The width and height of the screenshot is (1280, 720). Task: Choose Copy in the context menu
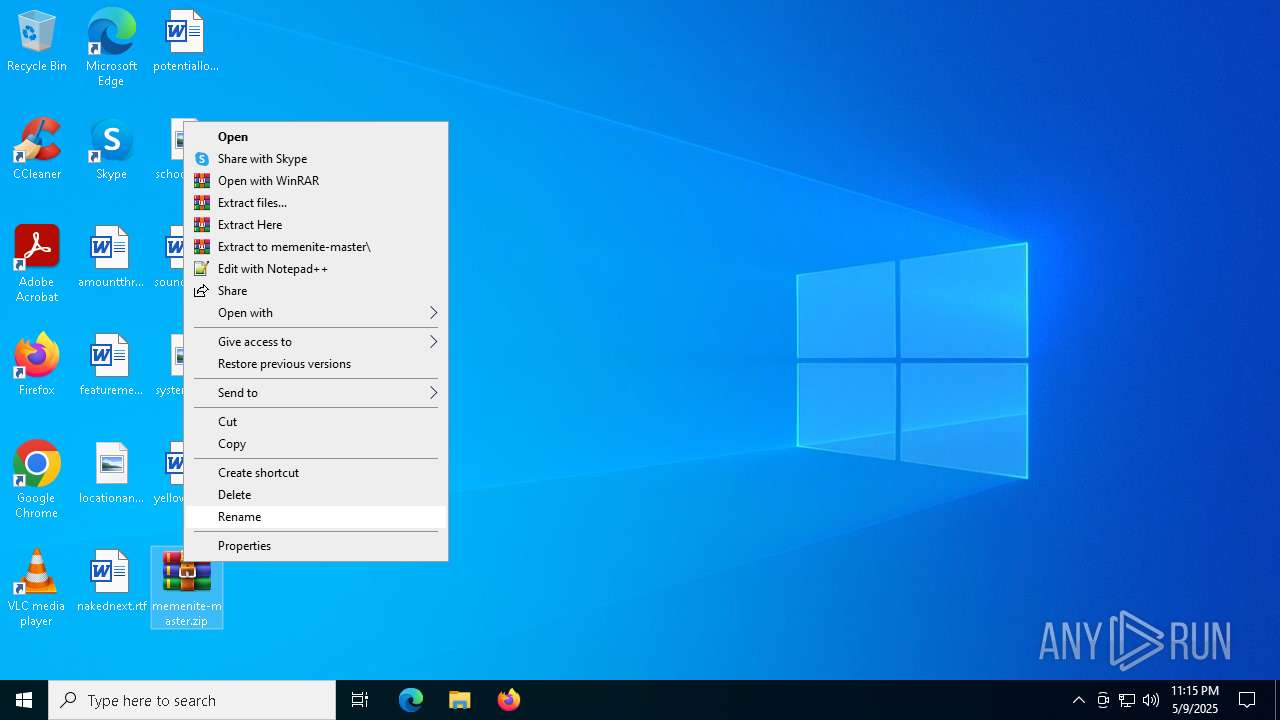coord(316,444)
